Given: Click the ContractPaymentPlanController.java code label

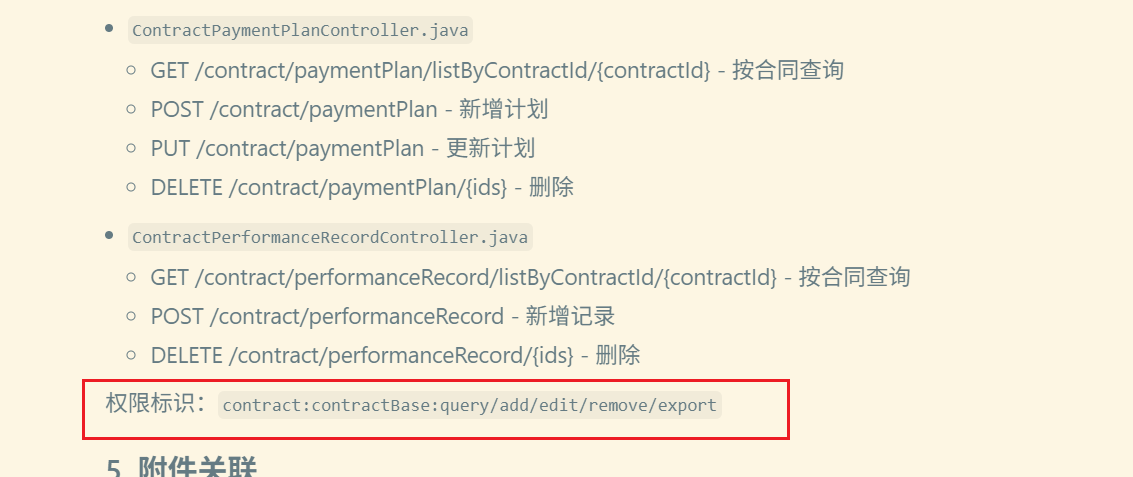Looking at the screenshot, I should tap(300, 31).
